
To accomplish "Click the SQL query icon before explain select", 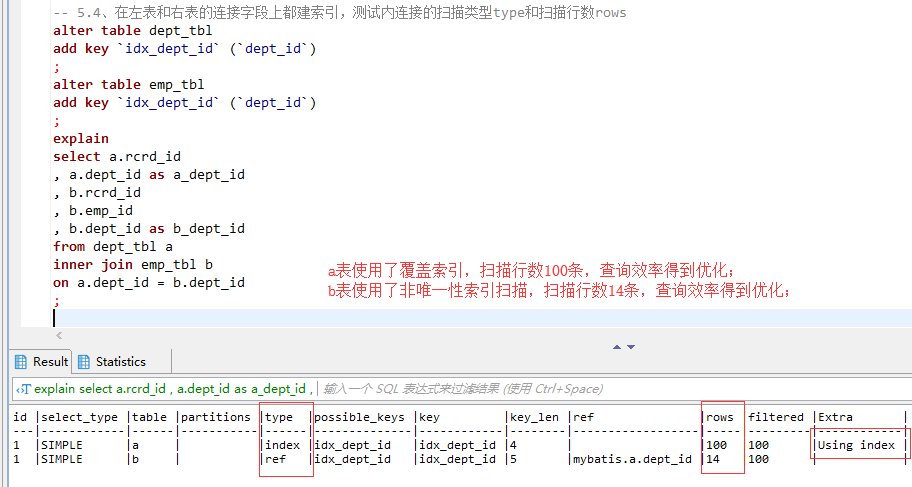I will point(23,389).
